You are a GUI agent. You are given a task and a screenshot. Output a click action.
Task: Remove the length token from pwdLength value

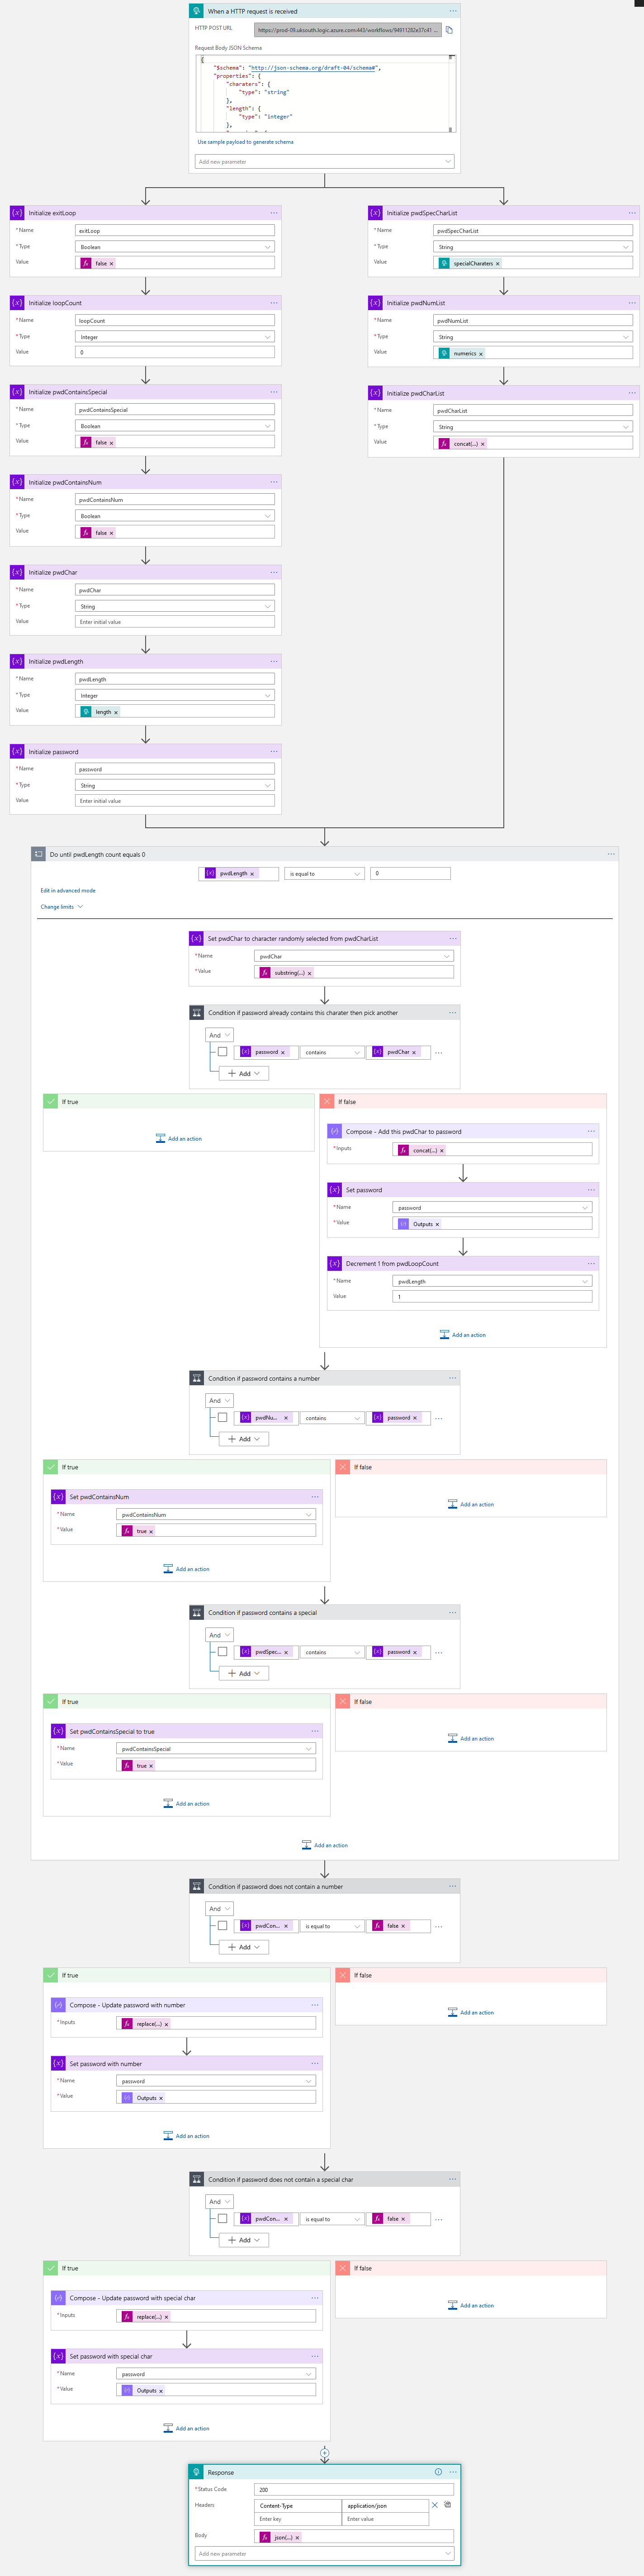coord(116,712)
